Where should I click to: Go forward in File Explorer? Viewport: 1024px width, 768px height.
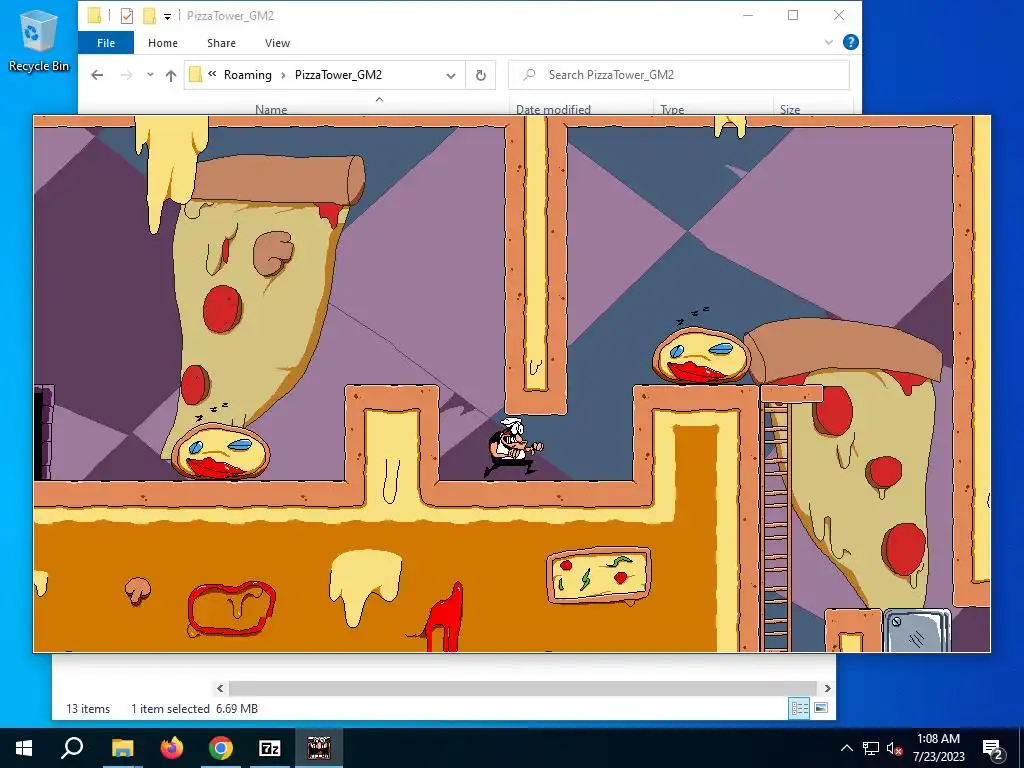pyautogui.click(x=127, y=75)
